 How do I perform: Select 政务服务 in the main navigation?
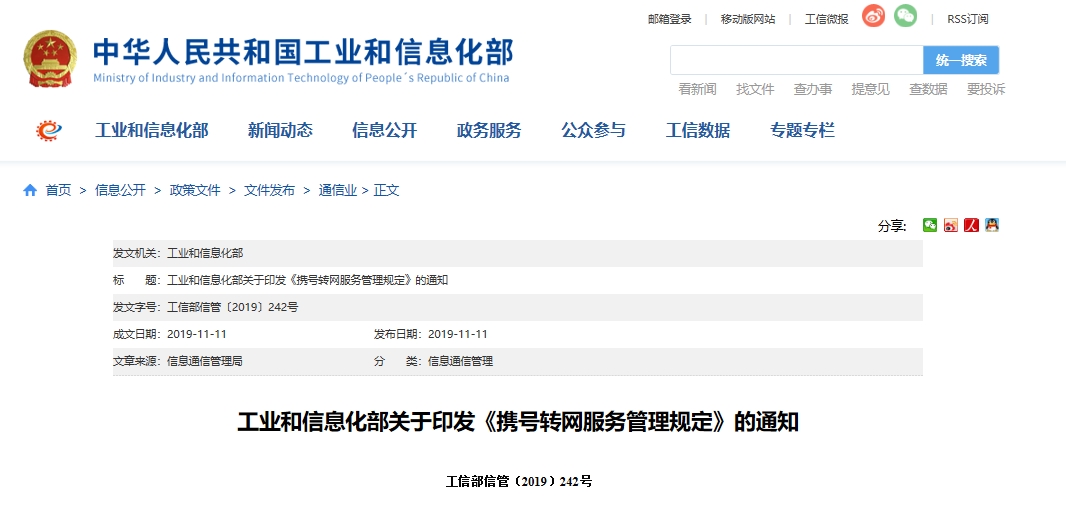click(x=489, y=130)
